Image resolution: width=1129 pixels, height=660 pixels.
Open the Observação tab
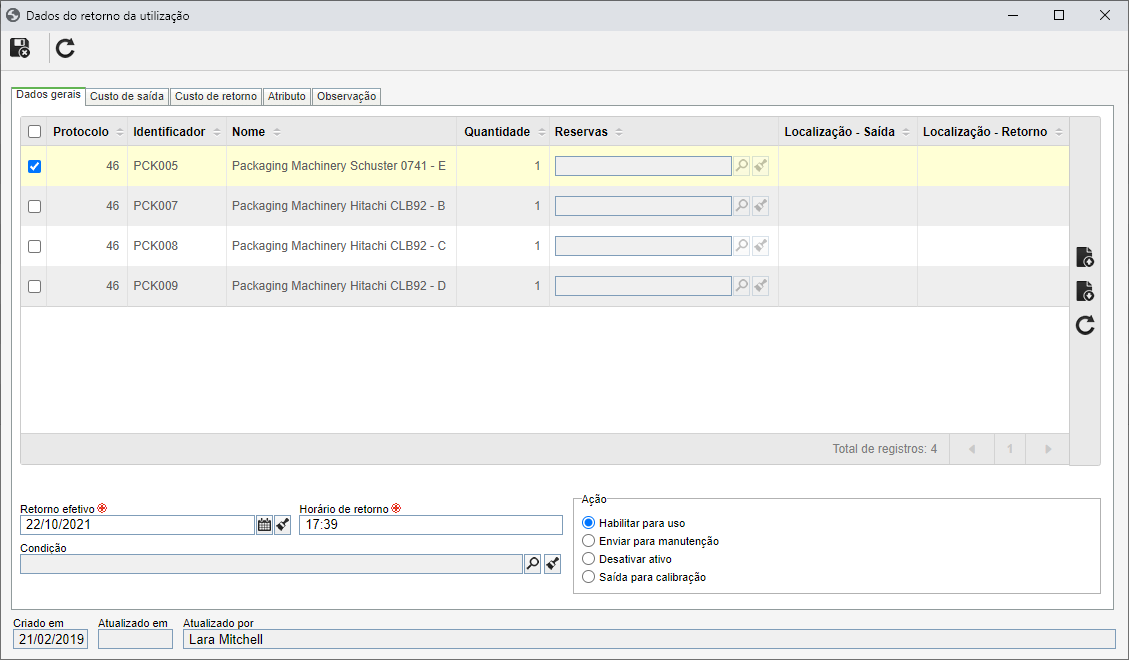(346, 96)
